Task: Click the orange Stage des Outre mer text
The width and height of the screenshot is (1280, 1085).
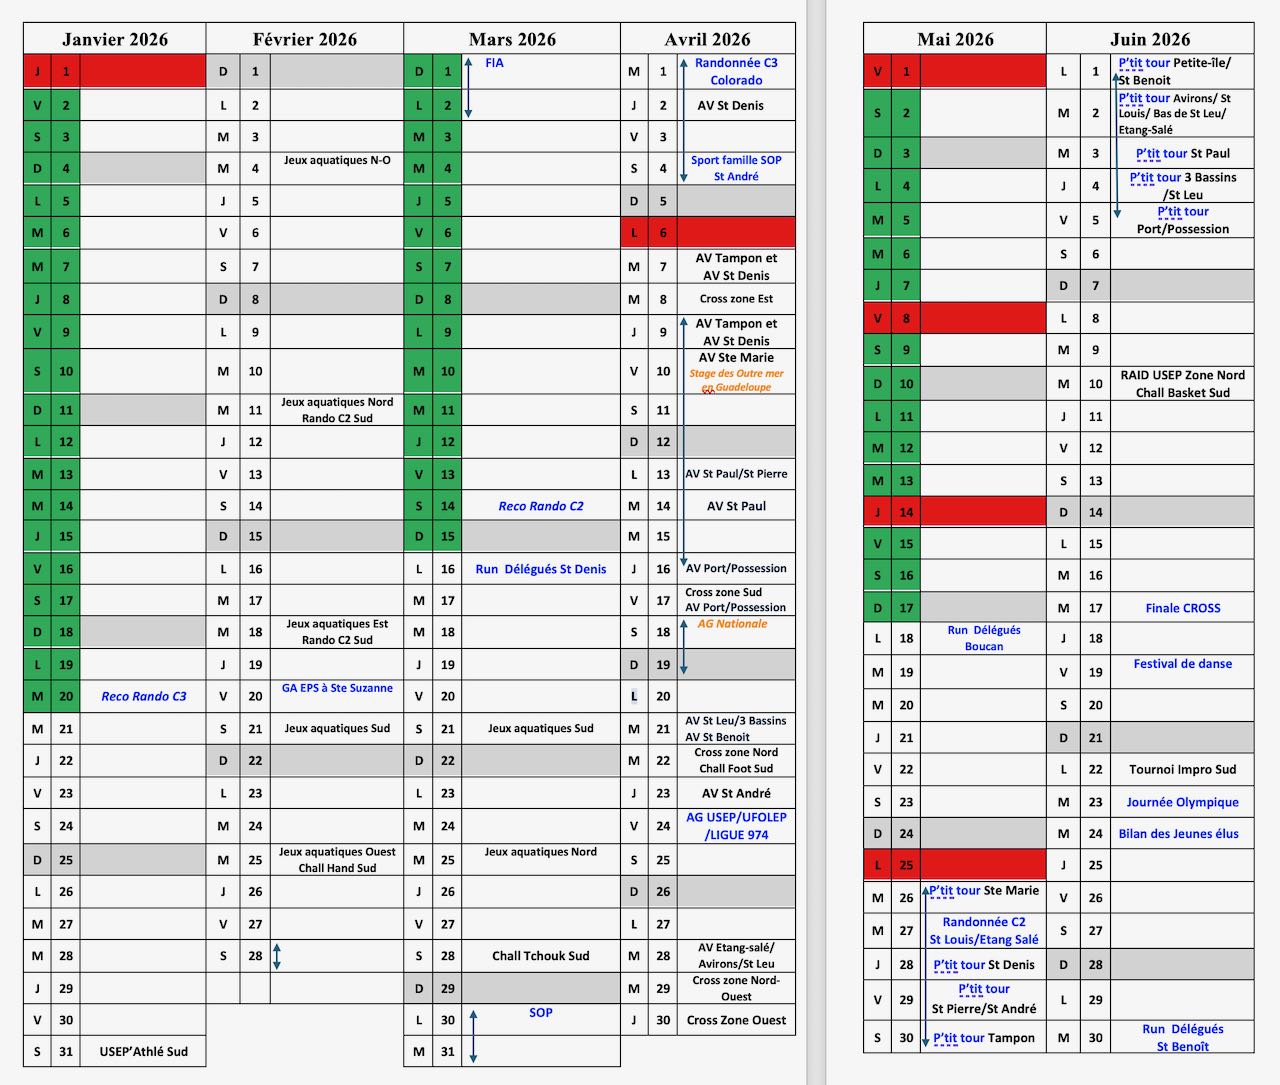Action: click(736, 374)
